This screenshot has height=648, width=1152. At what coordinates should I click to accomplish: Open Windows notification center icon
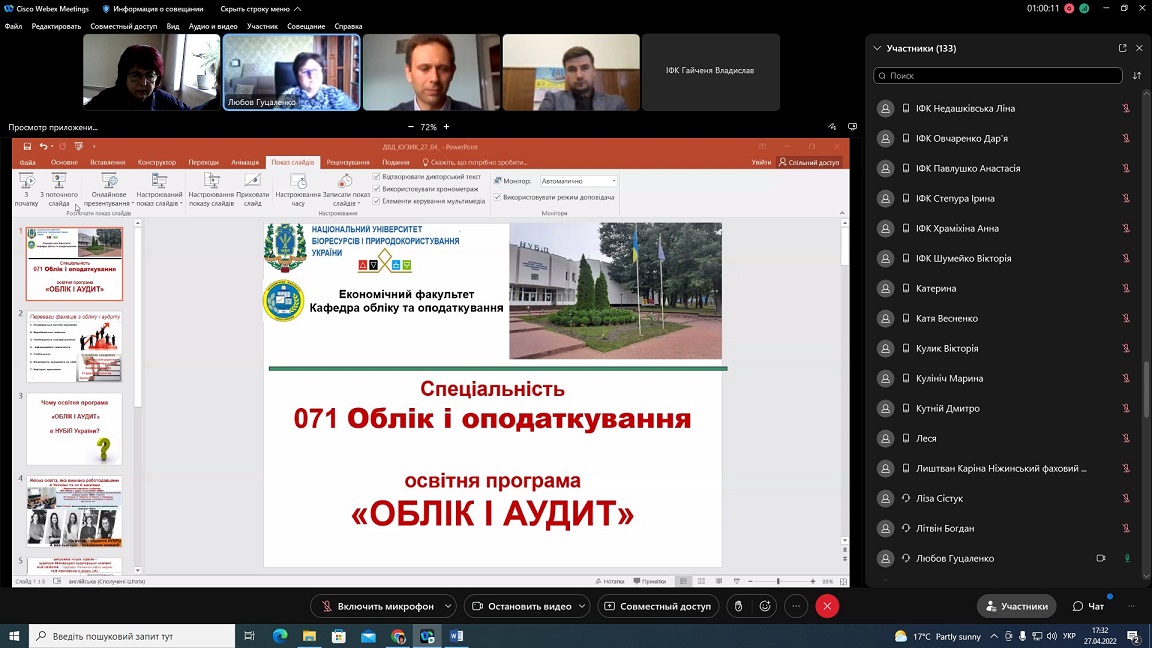point(1134,636)
